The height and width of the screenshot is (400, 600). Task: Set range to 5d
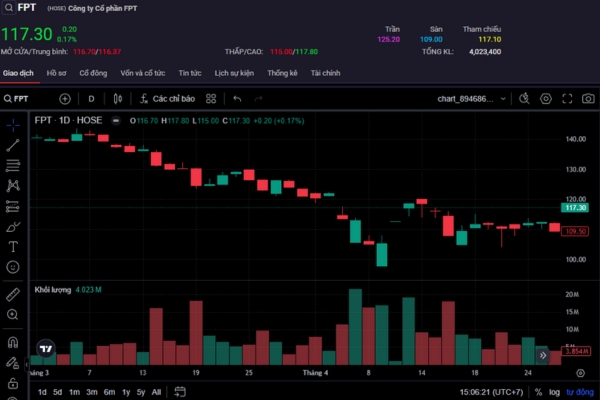pos(57,392)
